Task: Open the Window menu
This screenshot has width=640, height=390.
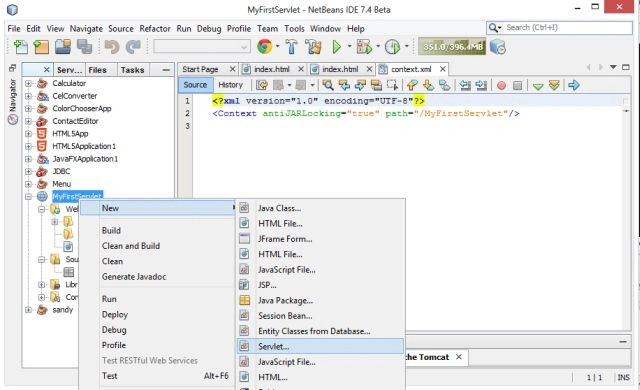Action: click(325, 29)
